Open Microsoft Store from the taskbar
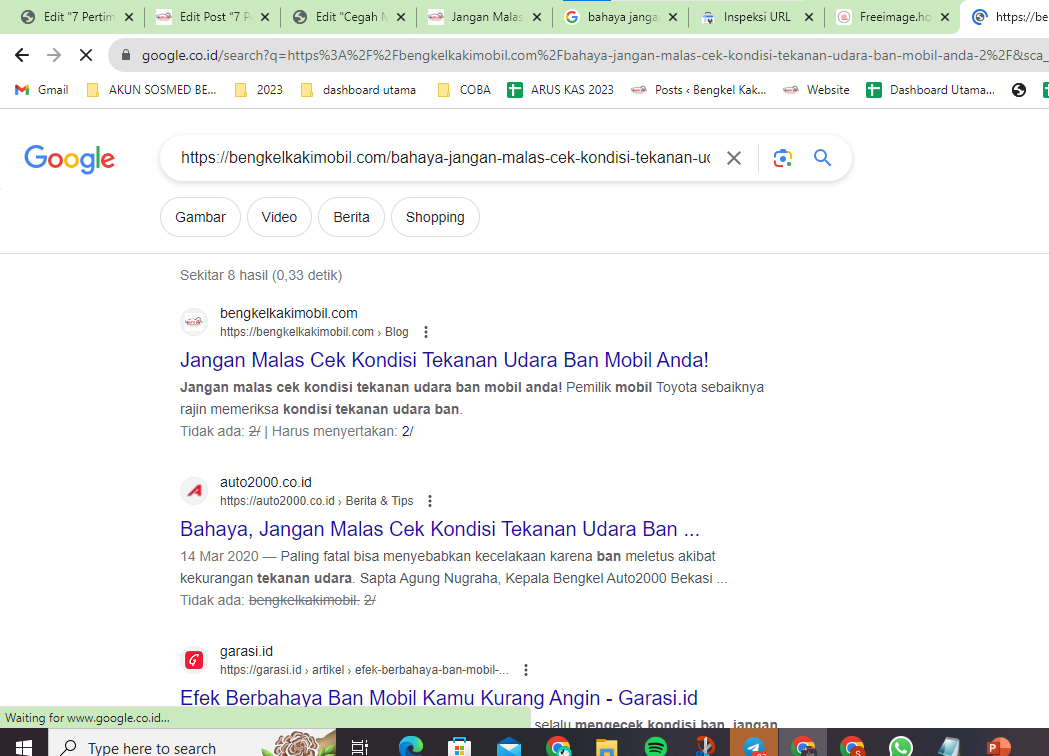The height and width of the screenshot is (756, 1049). 460,747
